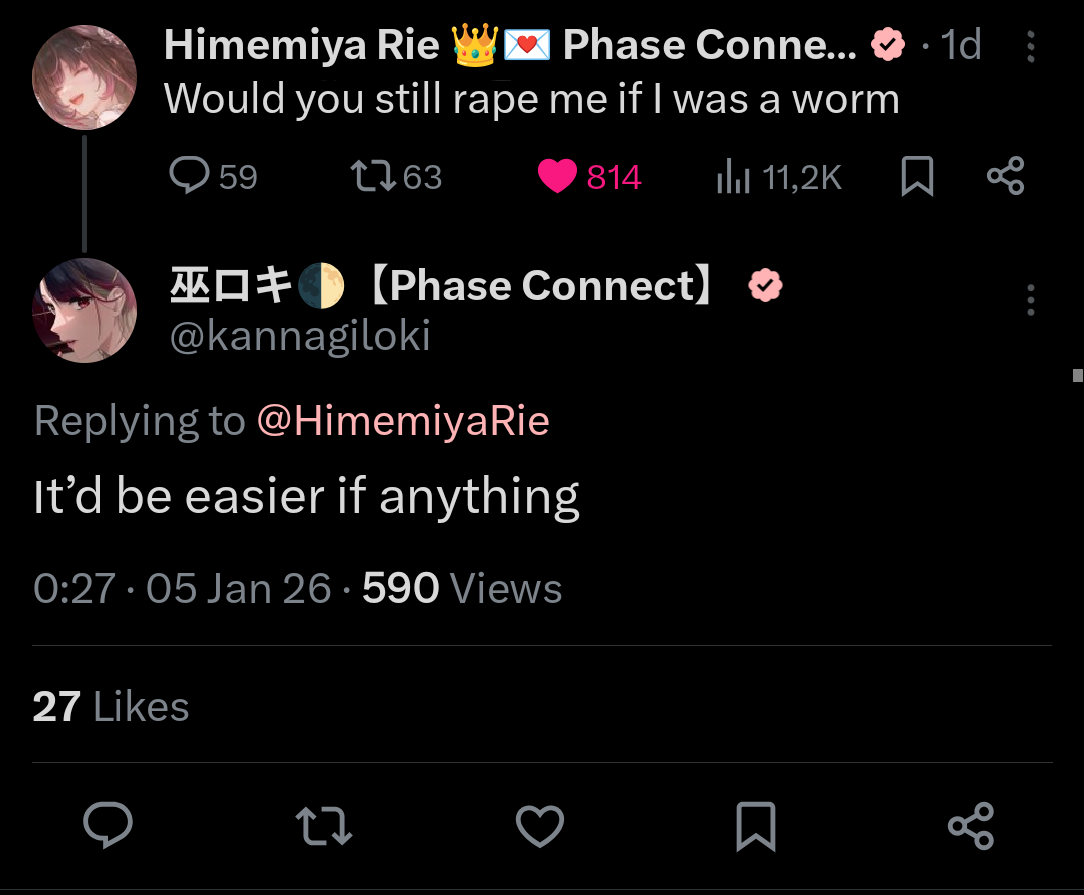Click the 1d timestamp on the post
The width and height of the screenshot is (1084, 895).
pos(961,45)
